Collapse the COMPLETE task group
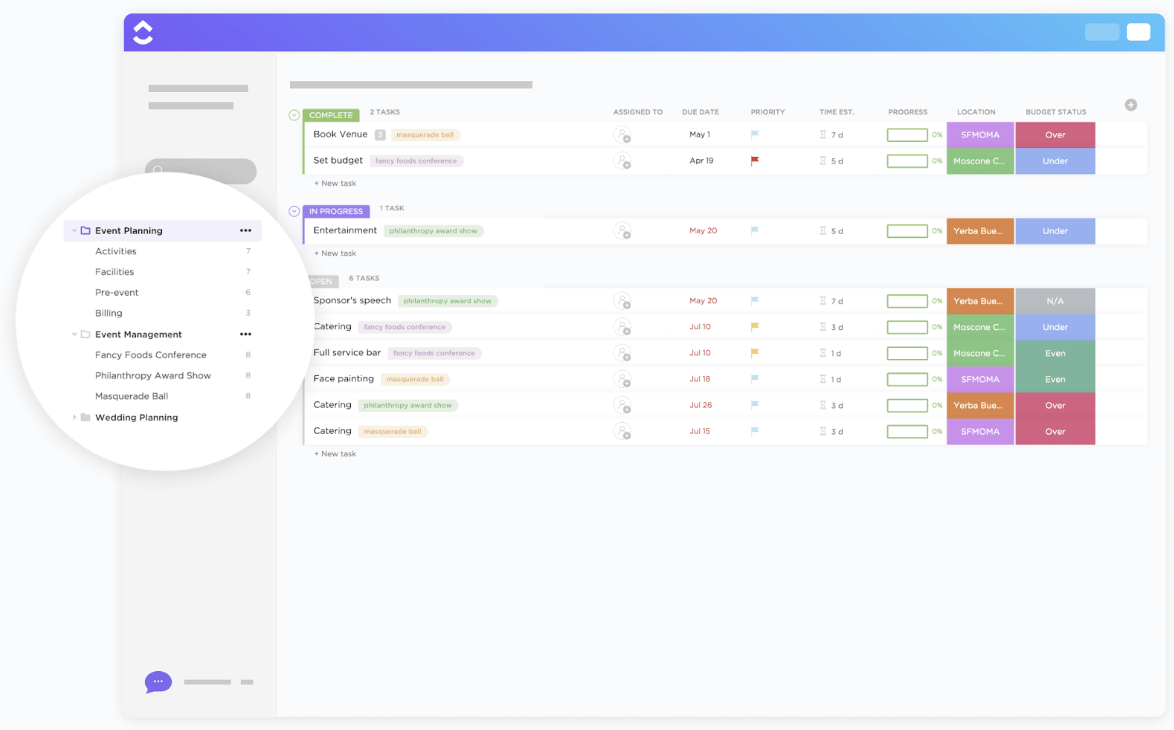Image resolution: width=1174 pixels, height=730 pixels. [294, 115]
